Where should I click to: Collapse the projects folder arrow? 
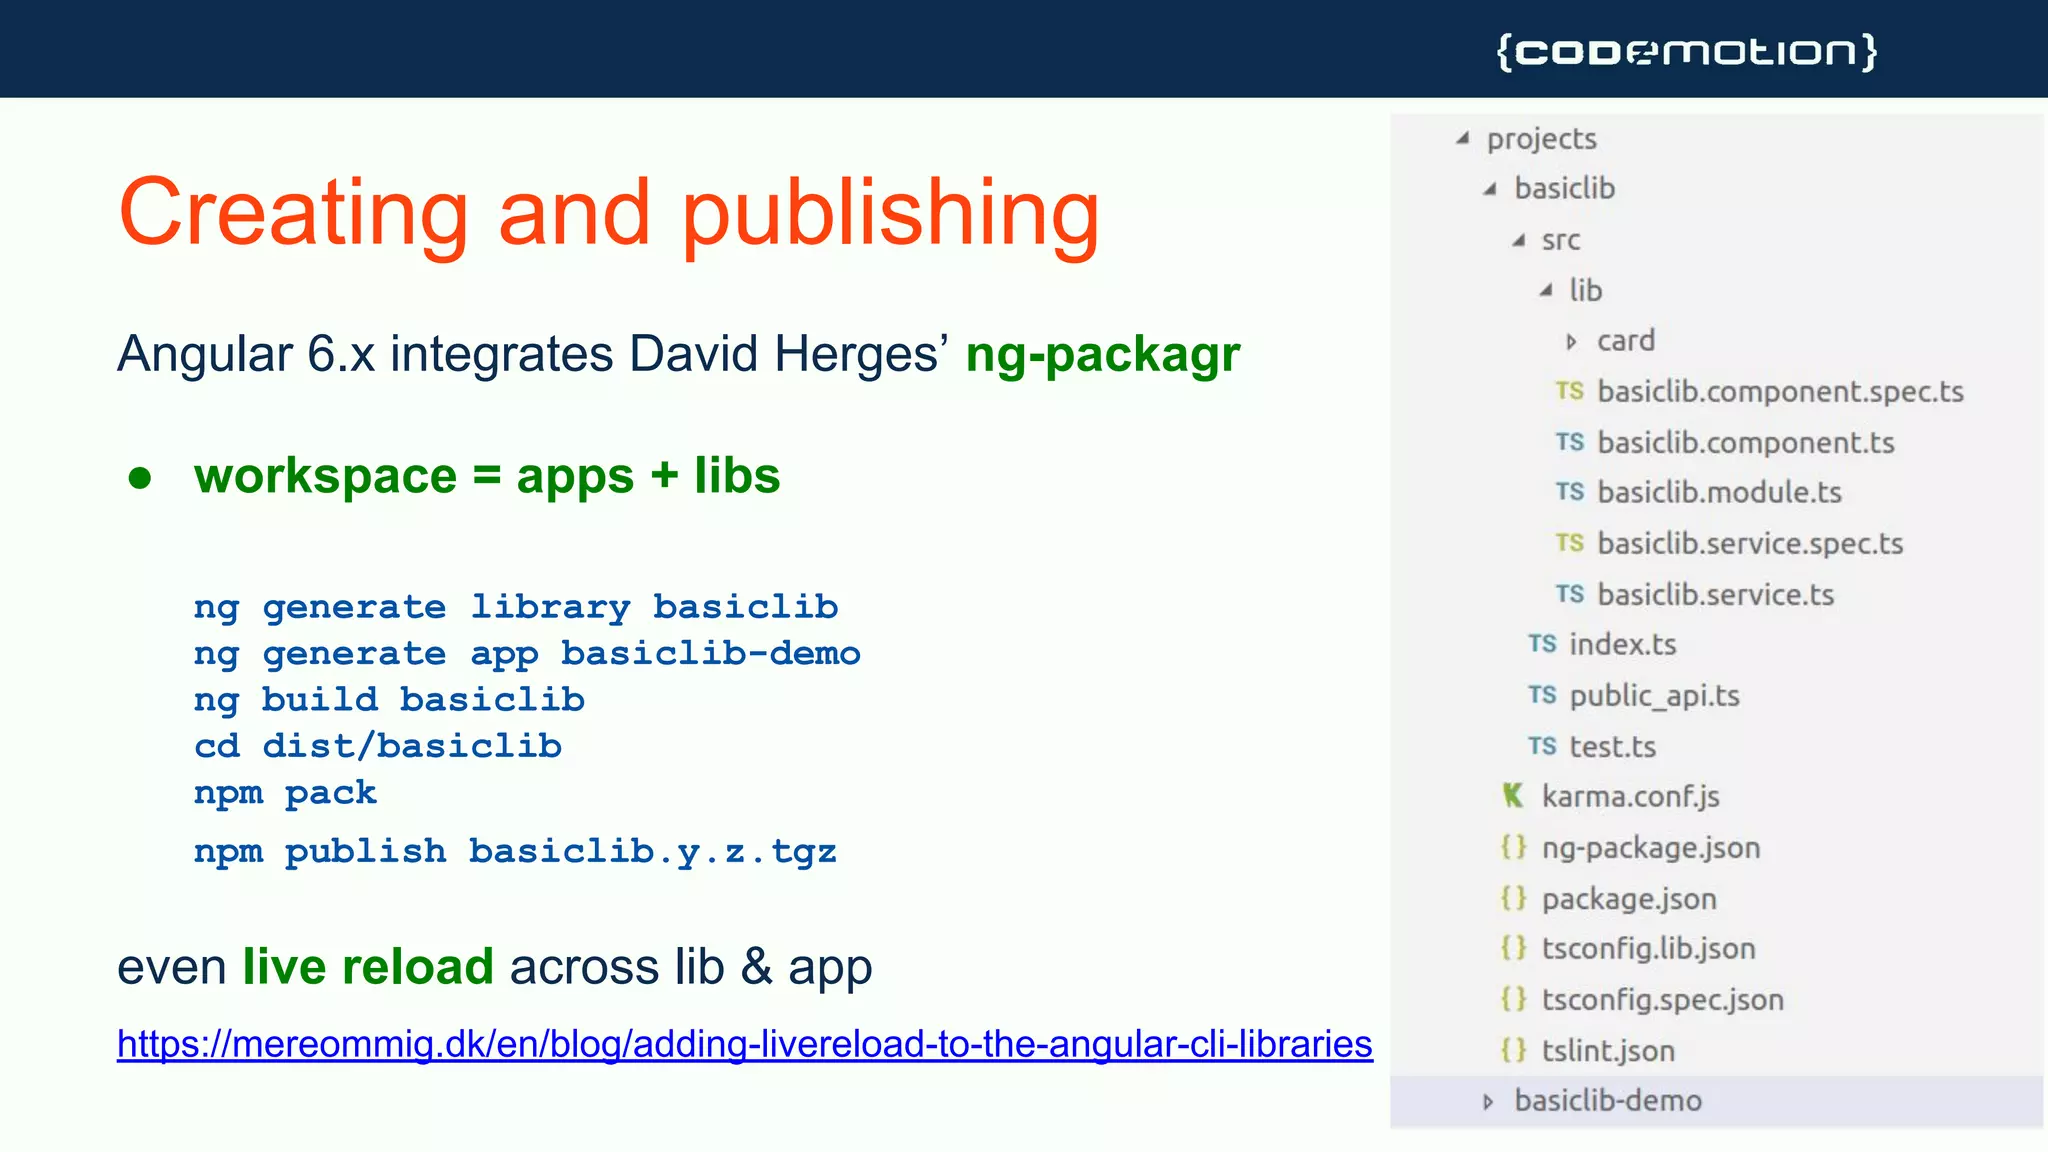coord(1463,139)
